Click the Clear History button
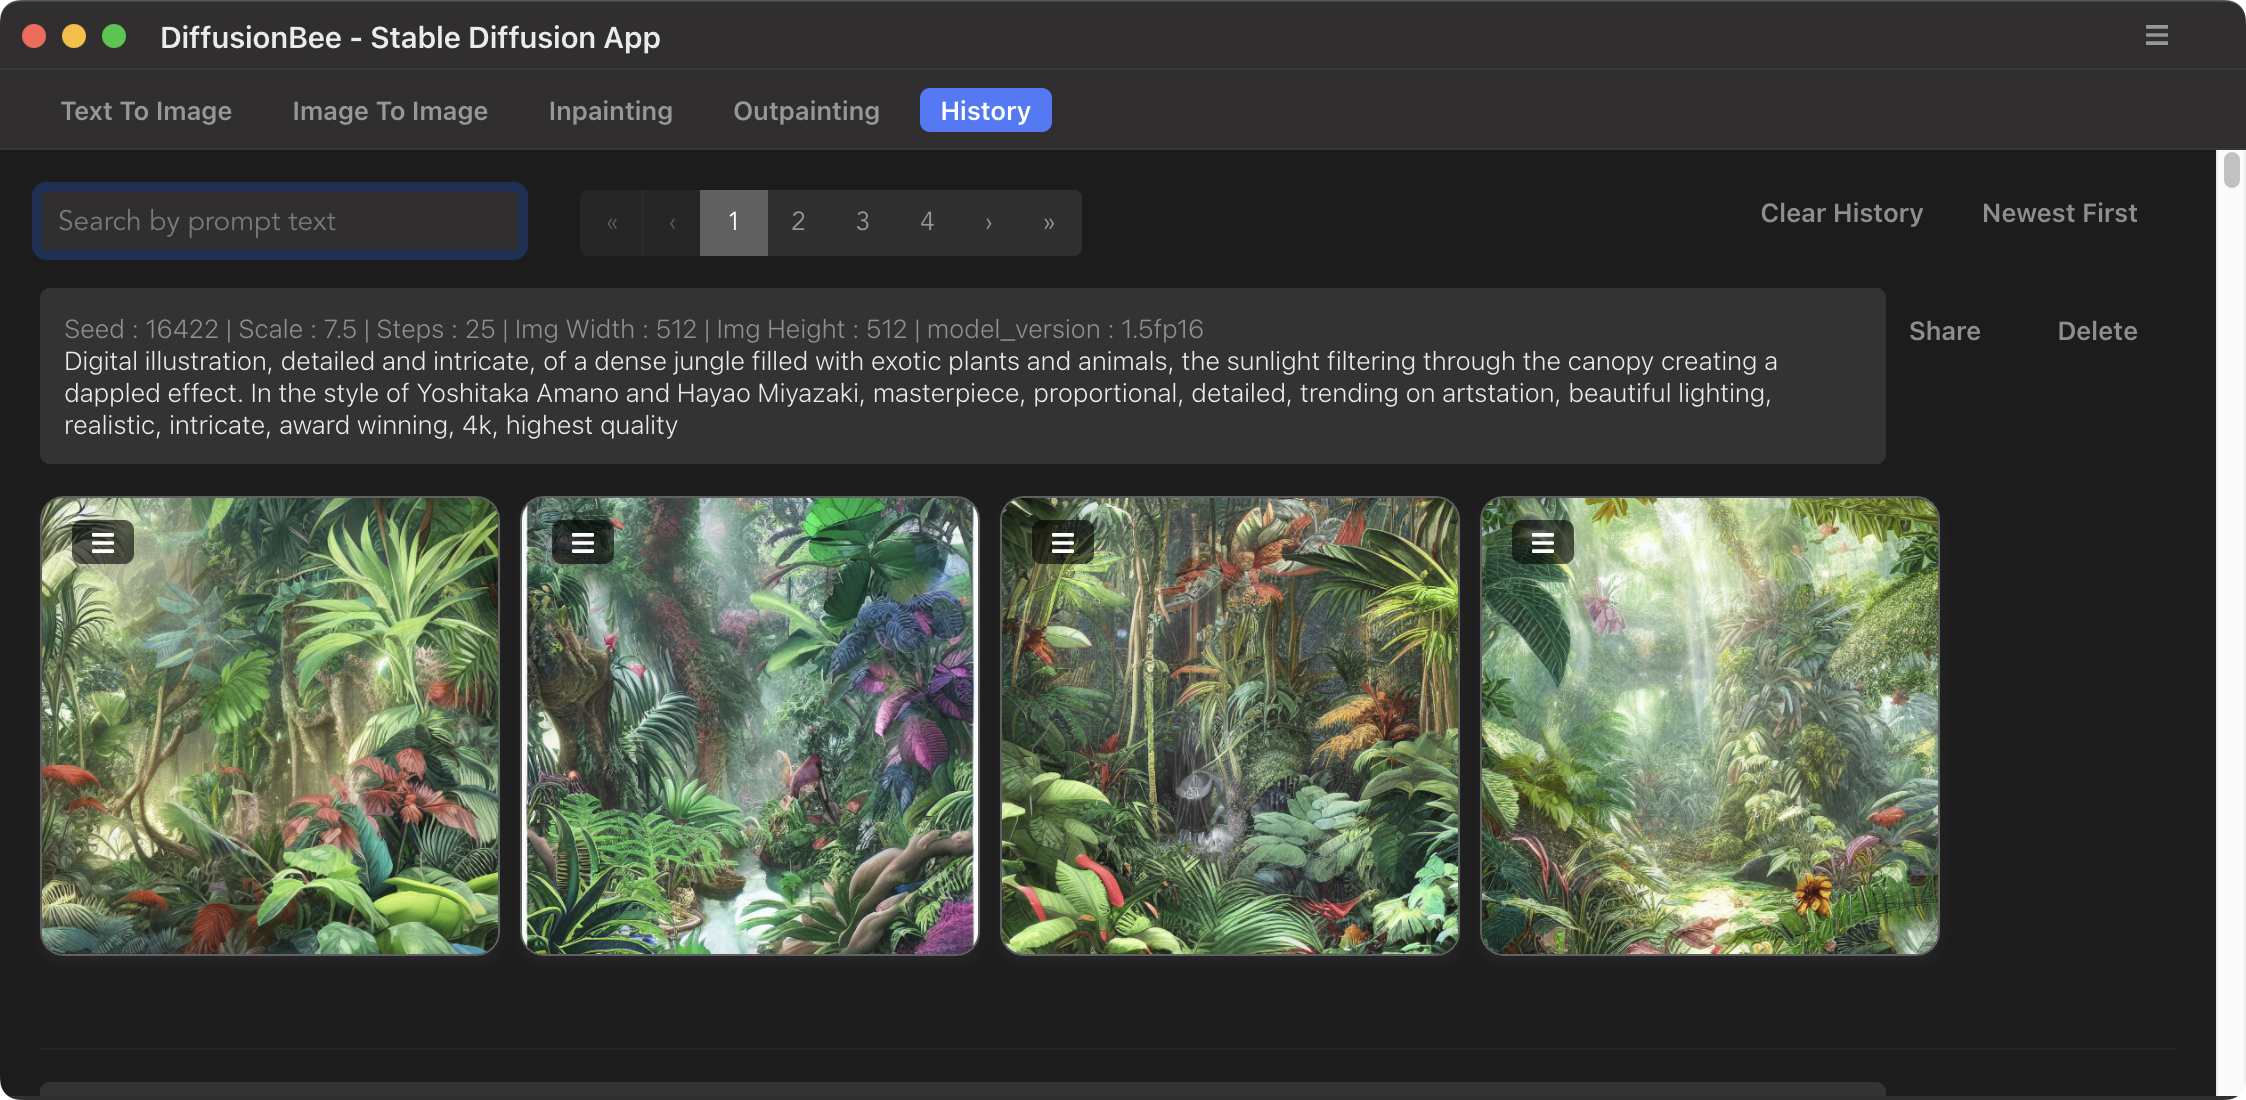2246x1100 pixels. tap(1841, 213)
